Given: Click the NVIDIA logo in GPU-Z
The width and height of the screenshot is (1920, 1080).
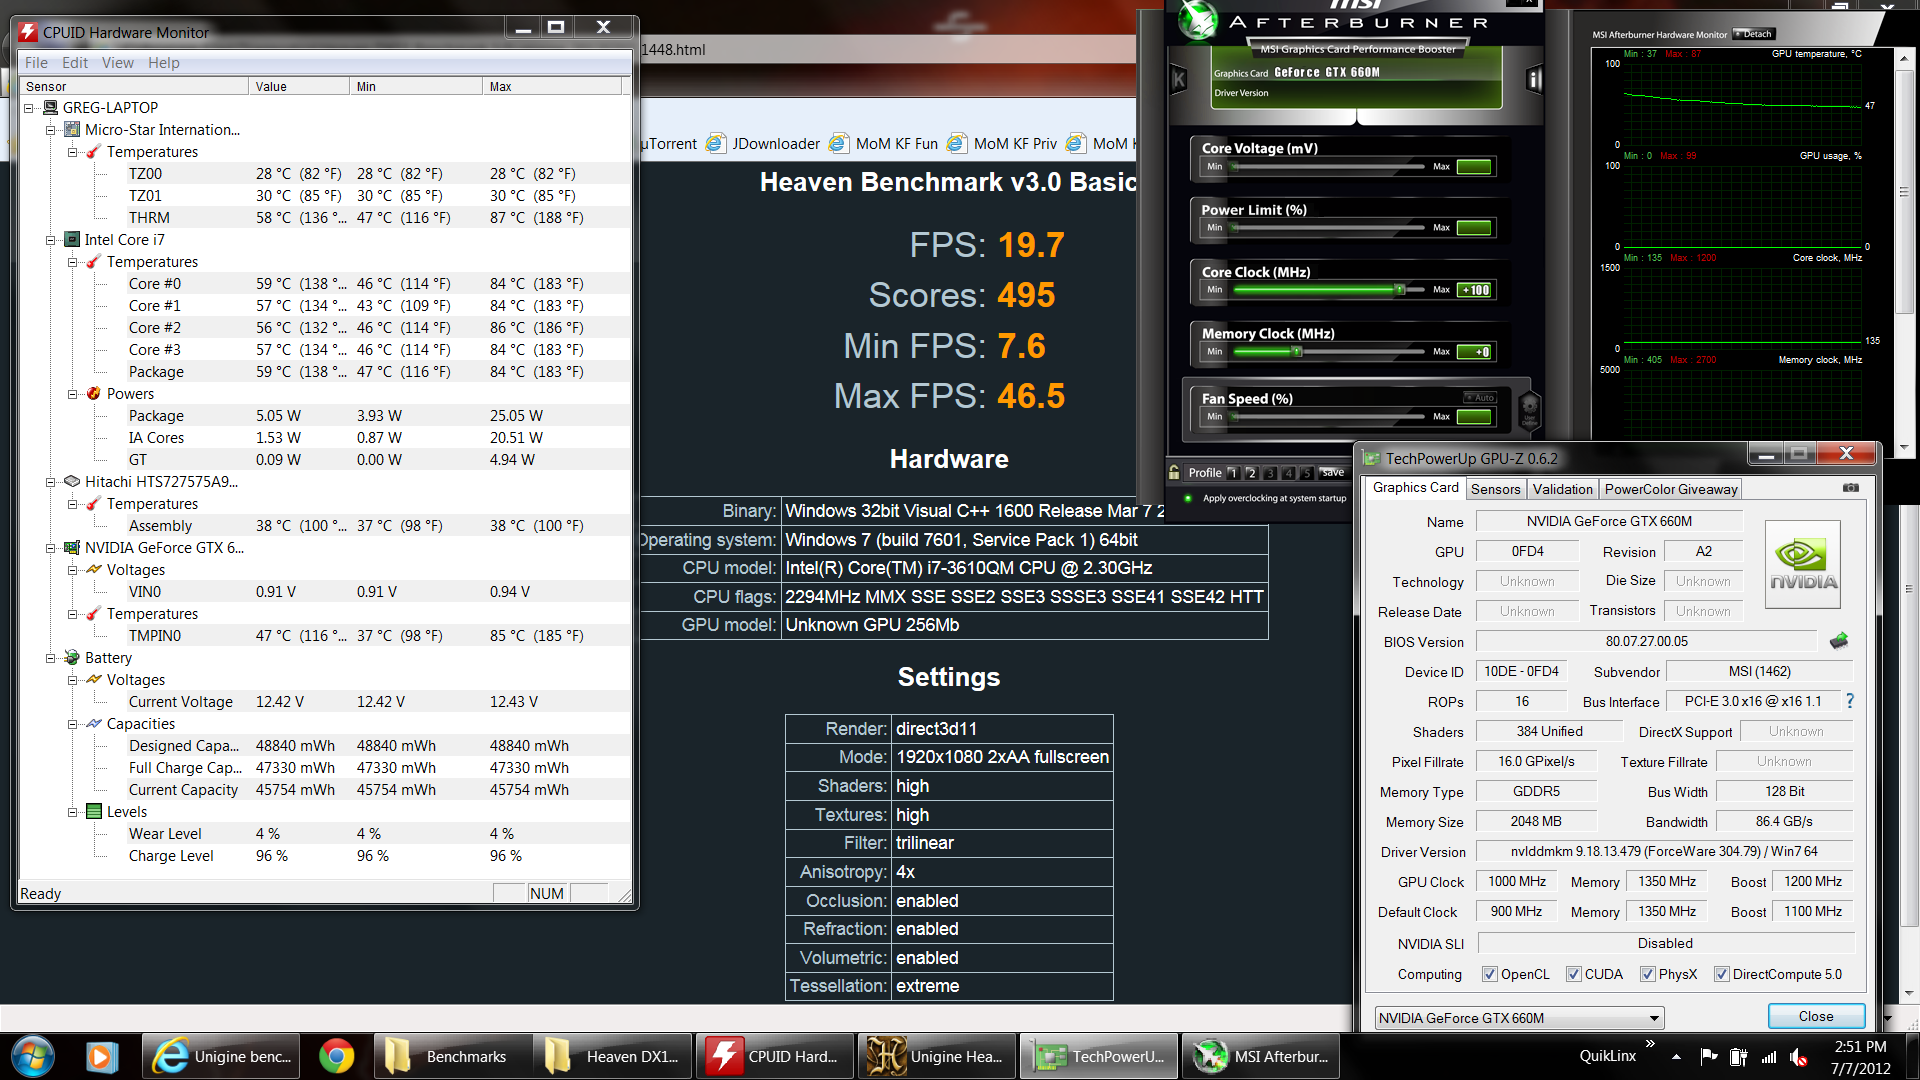Looking at the screenshot, I should tap(1803, 565).
